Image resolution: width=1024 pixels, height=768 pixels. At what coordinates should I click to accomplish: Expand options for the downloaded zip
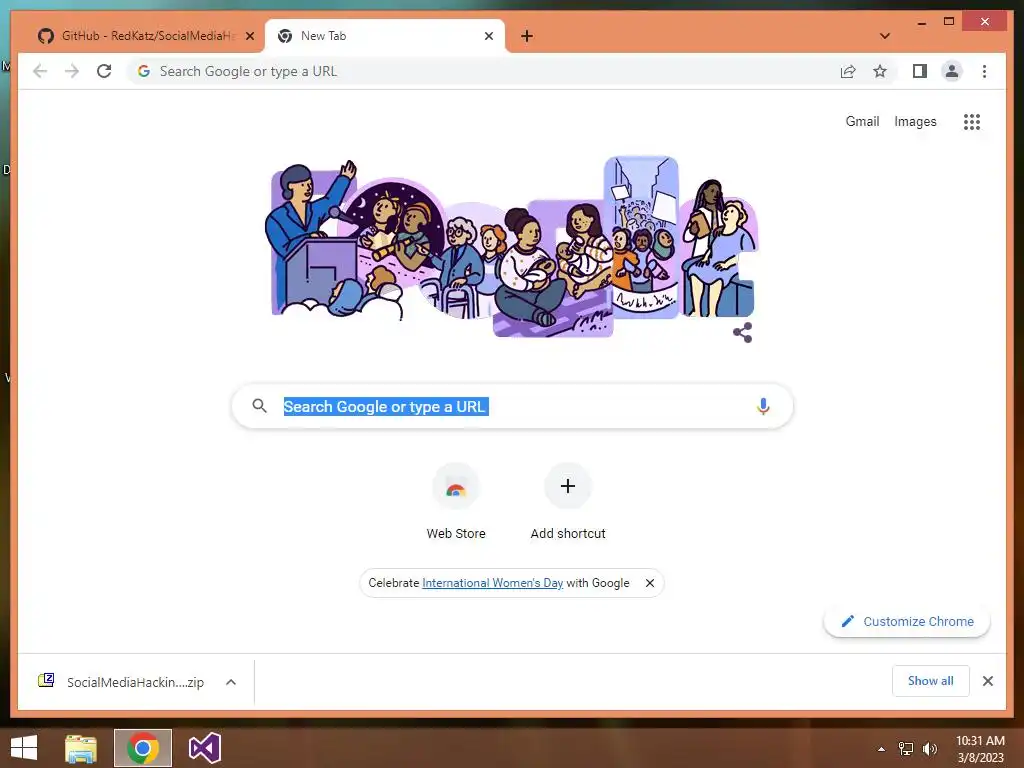231,682
